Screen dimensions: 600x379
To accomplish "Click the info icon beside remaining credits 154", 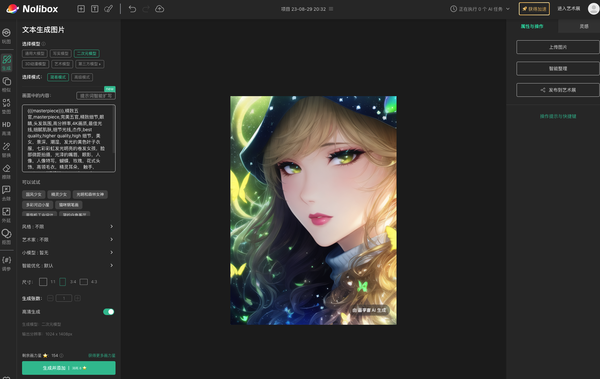I will 61,356.
